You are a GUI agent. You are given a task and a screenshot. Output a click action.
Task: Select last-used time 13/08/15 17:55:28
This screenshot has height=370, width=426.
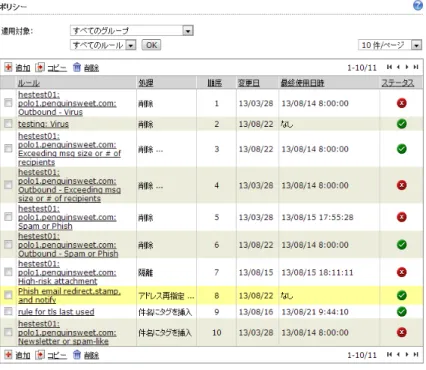317,217
